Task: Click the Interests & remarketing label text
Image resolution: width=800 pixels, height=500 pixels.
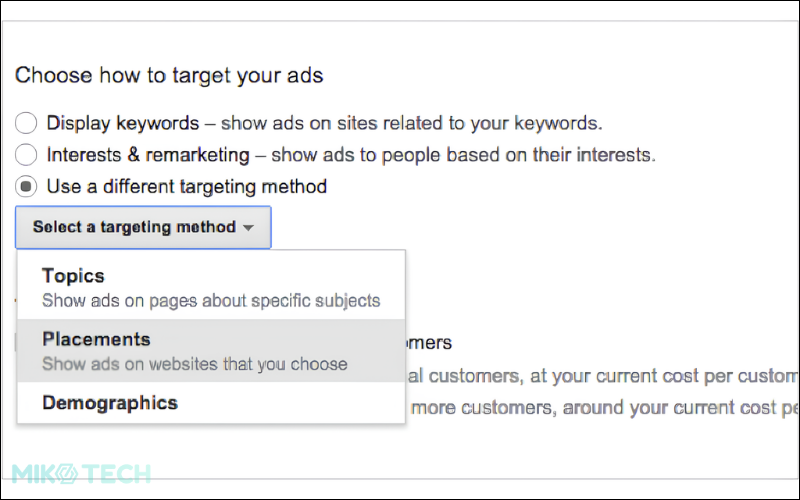Action: point(148,155)
